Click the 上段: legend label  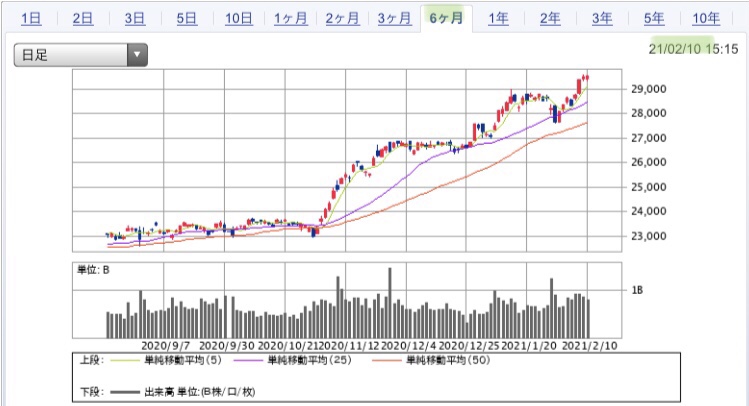[x=92, y=360]
